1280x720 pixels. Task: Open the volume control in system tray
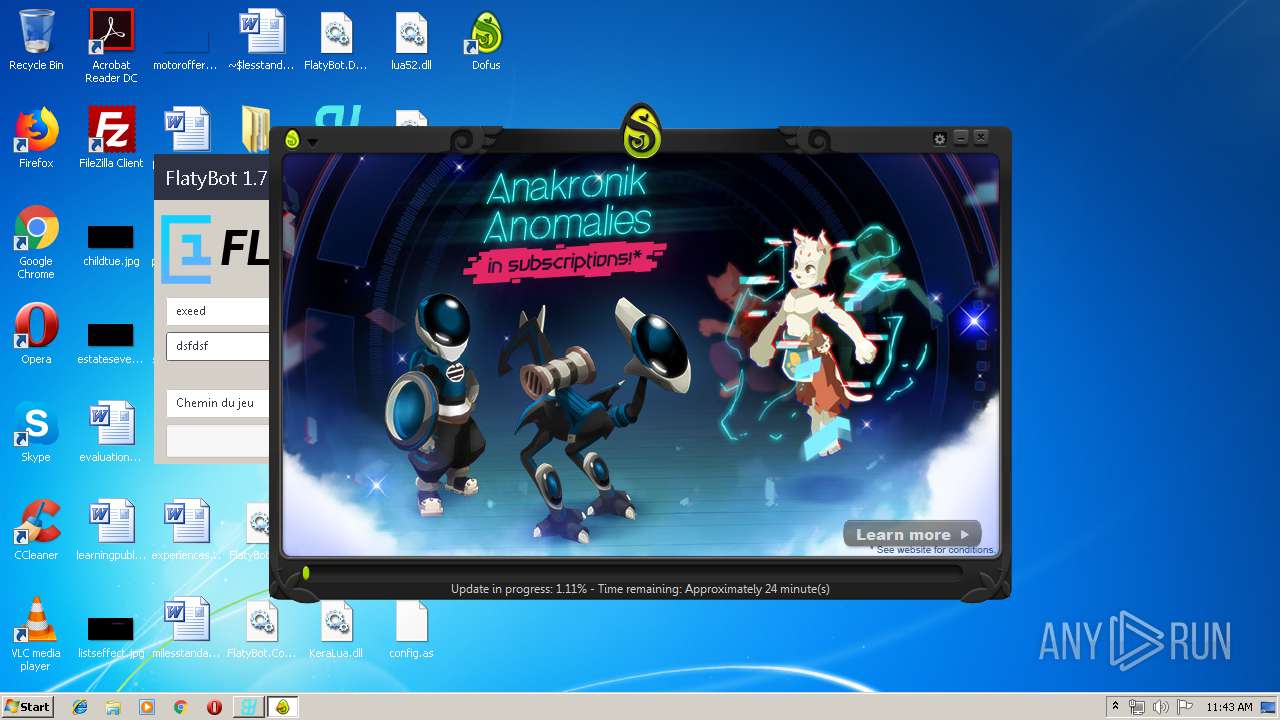click(1161, 707)
